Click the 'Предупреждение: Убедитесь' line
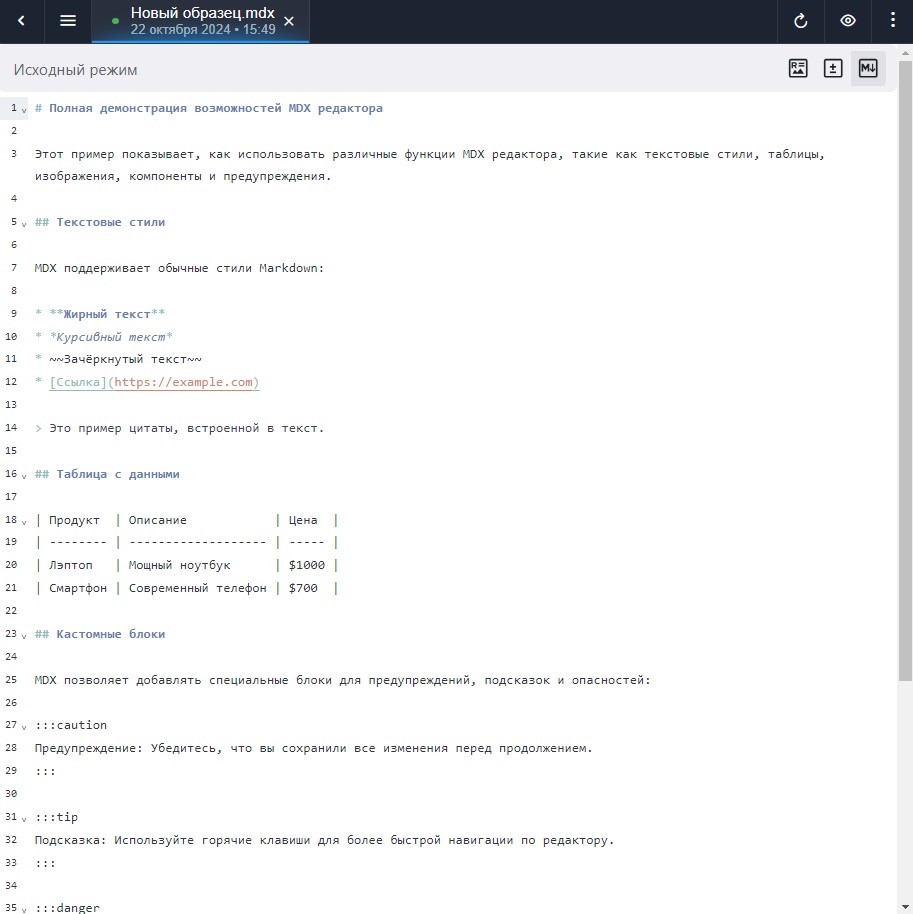 314,748
